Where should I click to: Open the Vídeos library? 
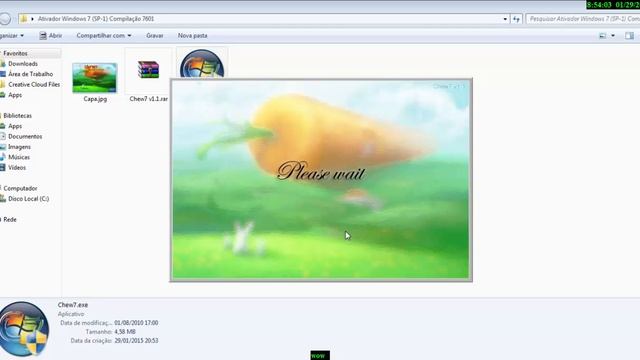click(17, 167)
